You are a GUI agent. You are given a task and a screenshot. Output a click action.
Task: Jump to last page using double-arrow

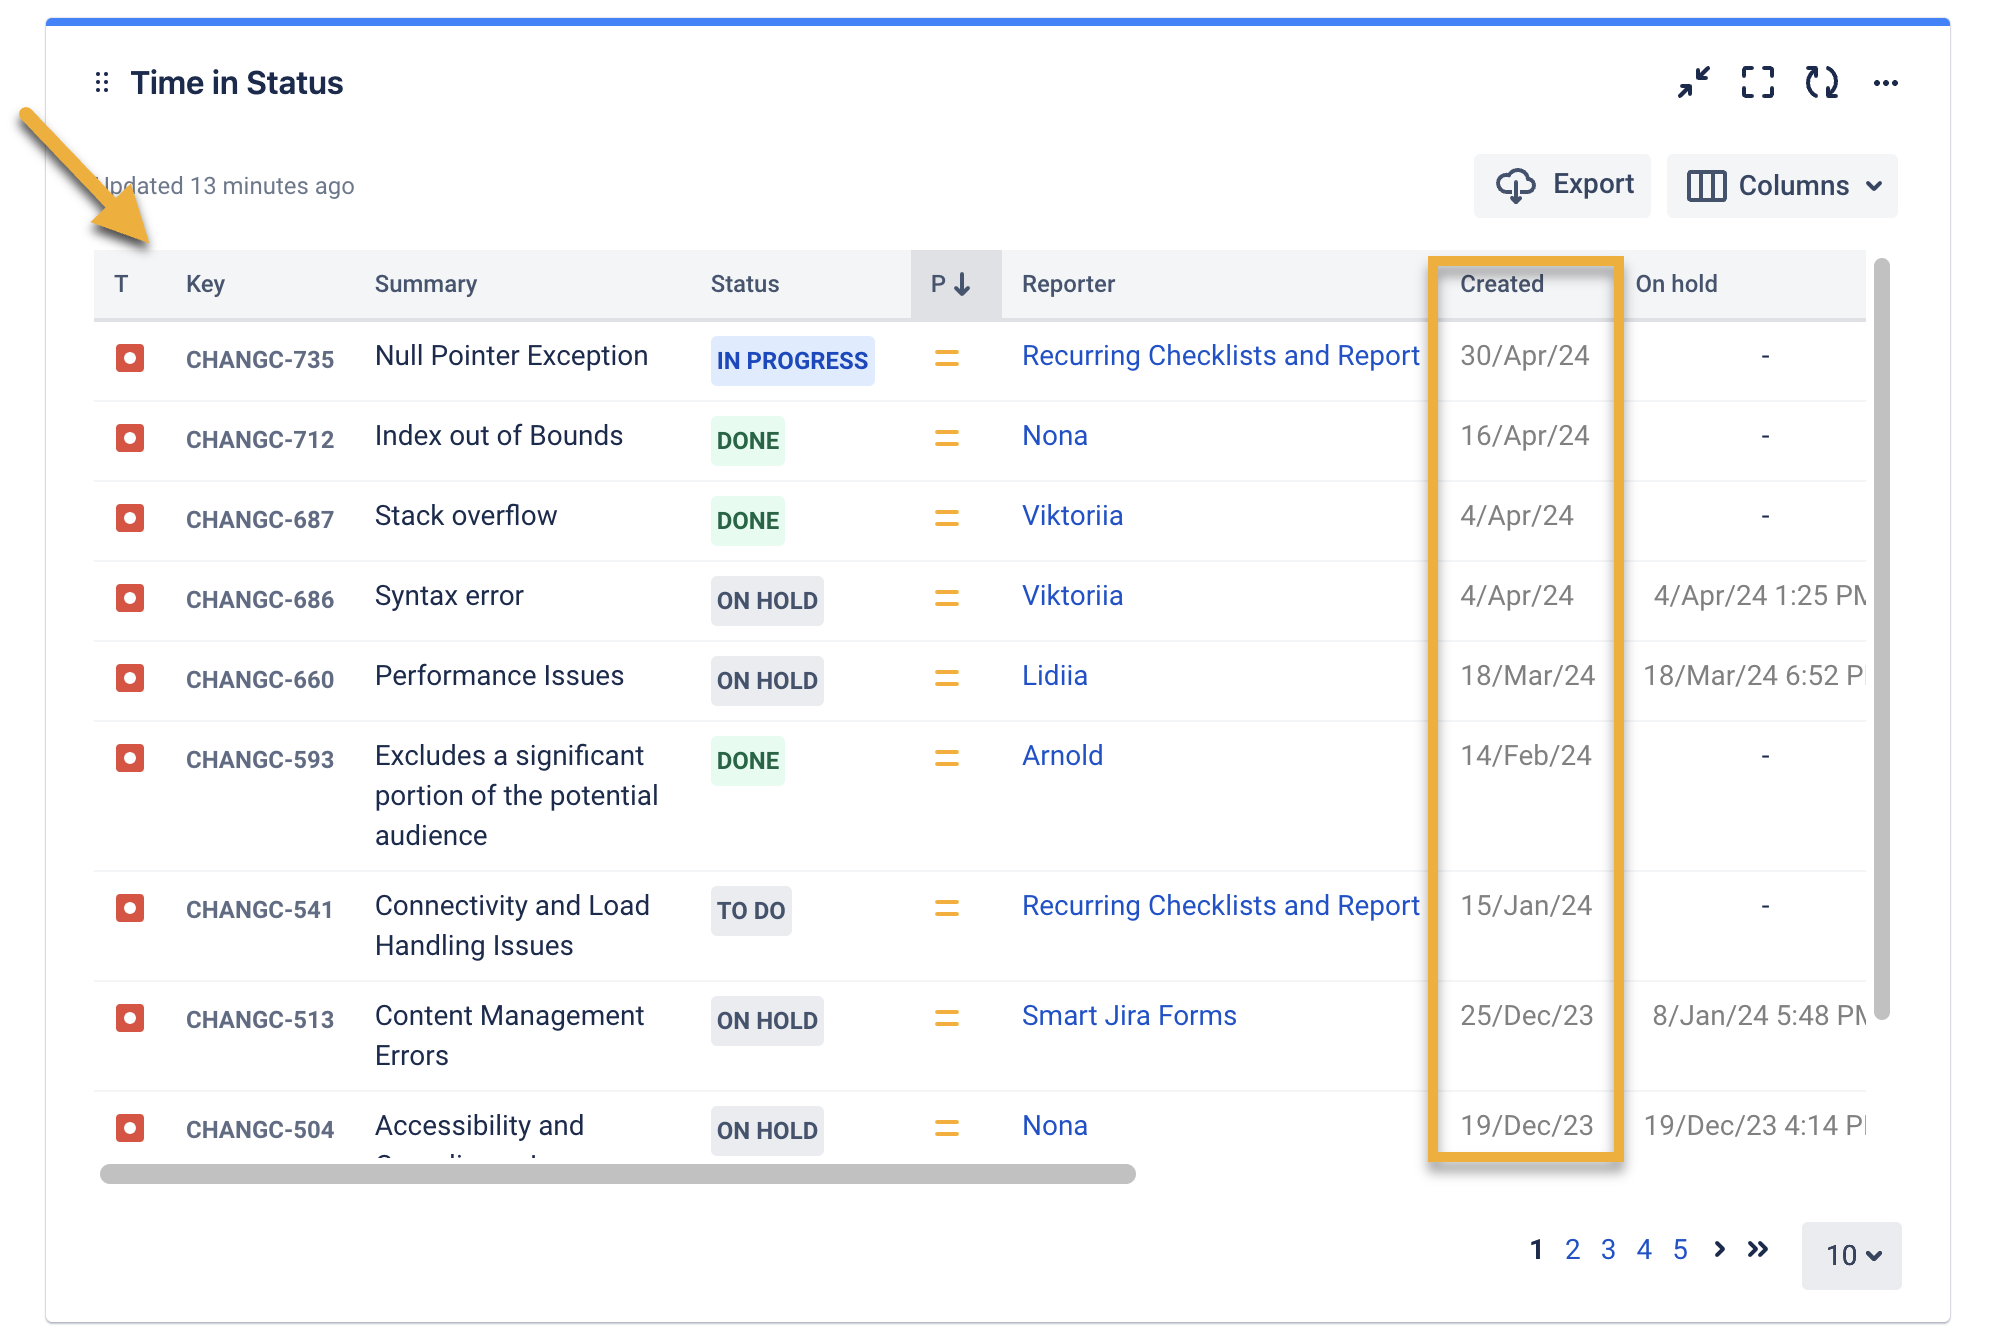[x=1758, y=1249]
